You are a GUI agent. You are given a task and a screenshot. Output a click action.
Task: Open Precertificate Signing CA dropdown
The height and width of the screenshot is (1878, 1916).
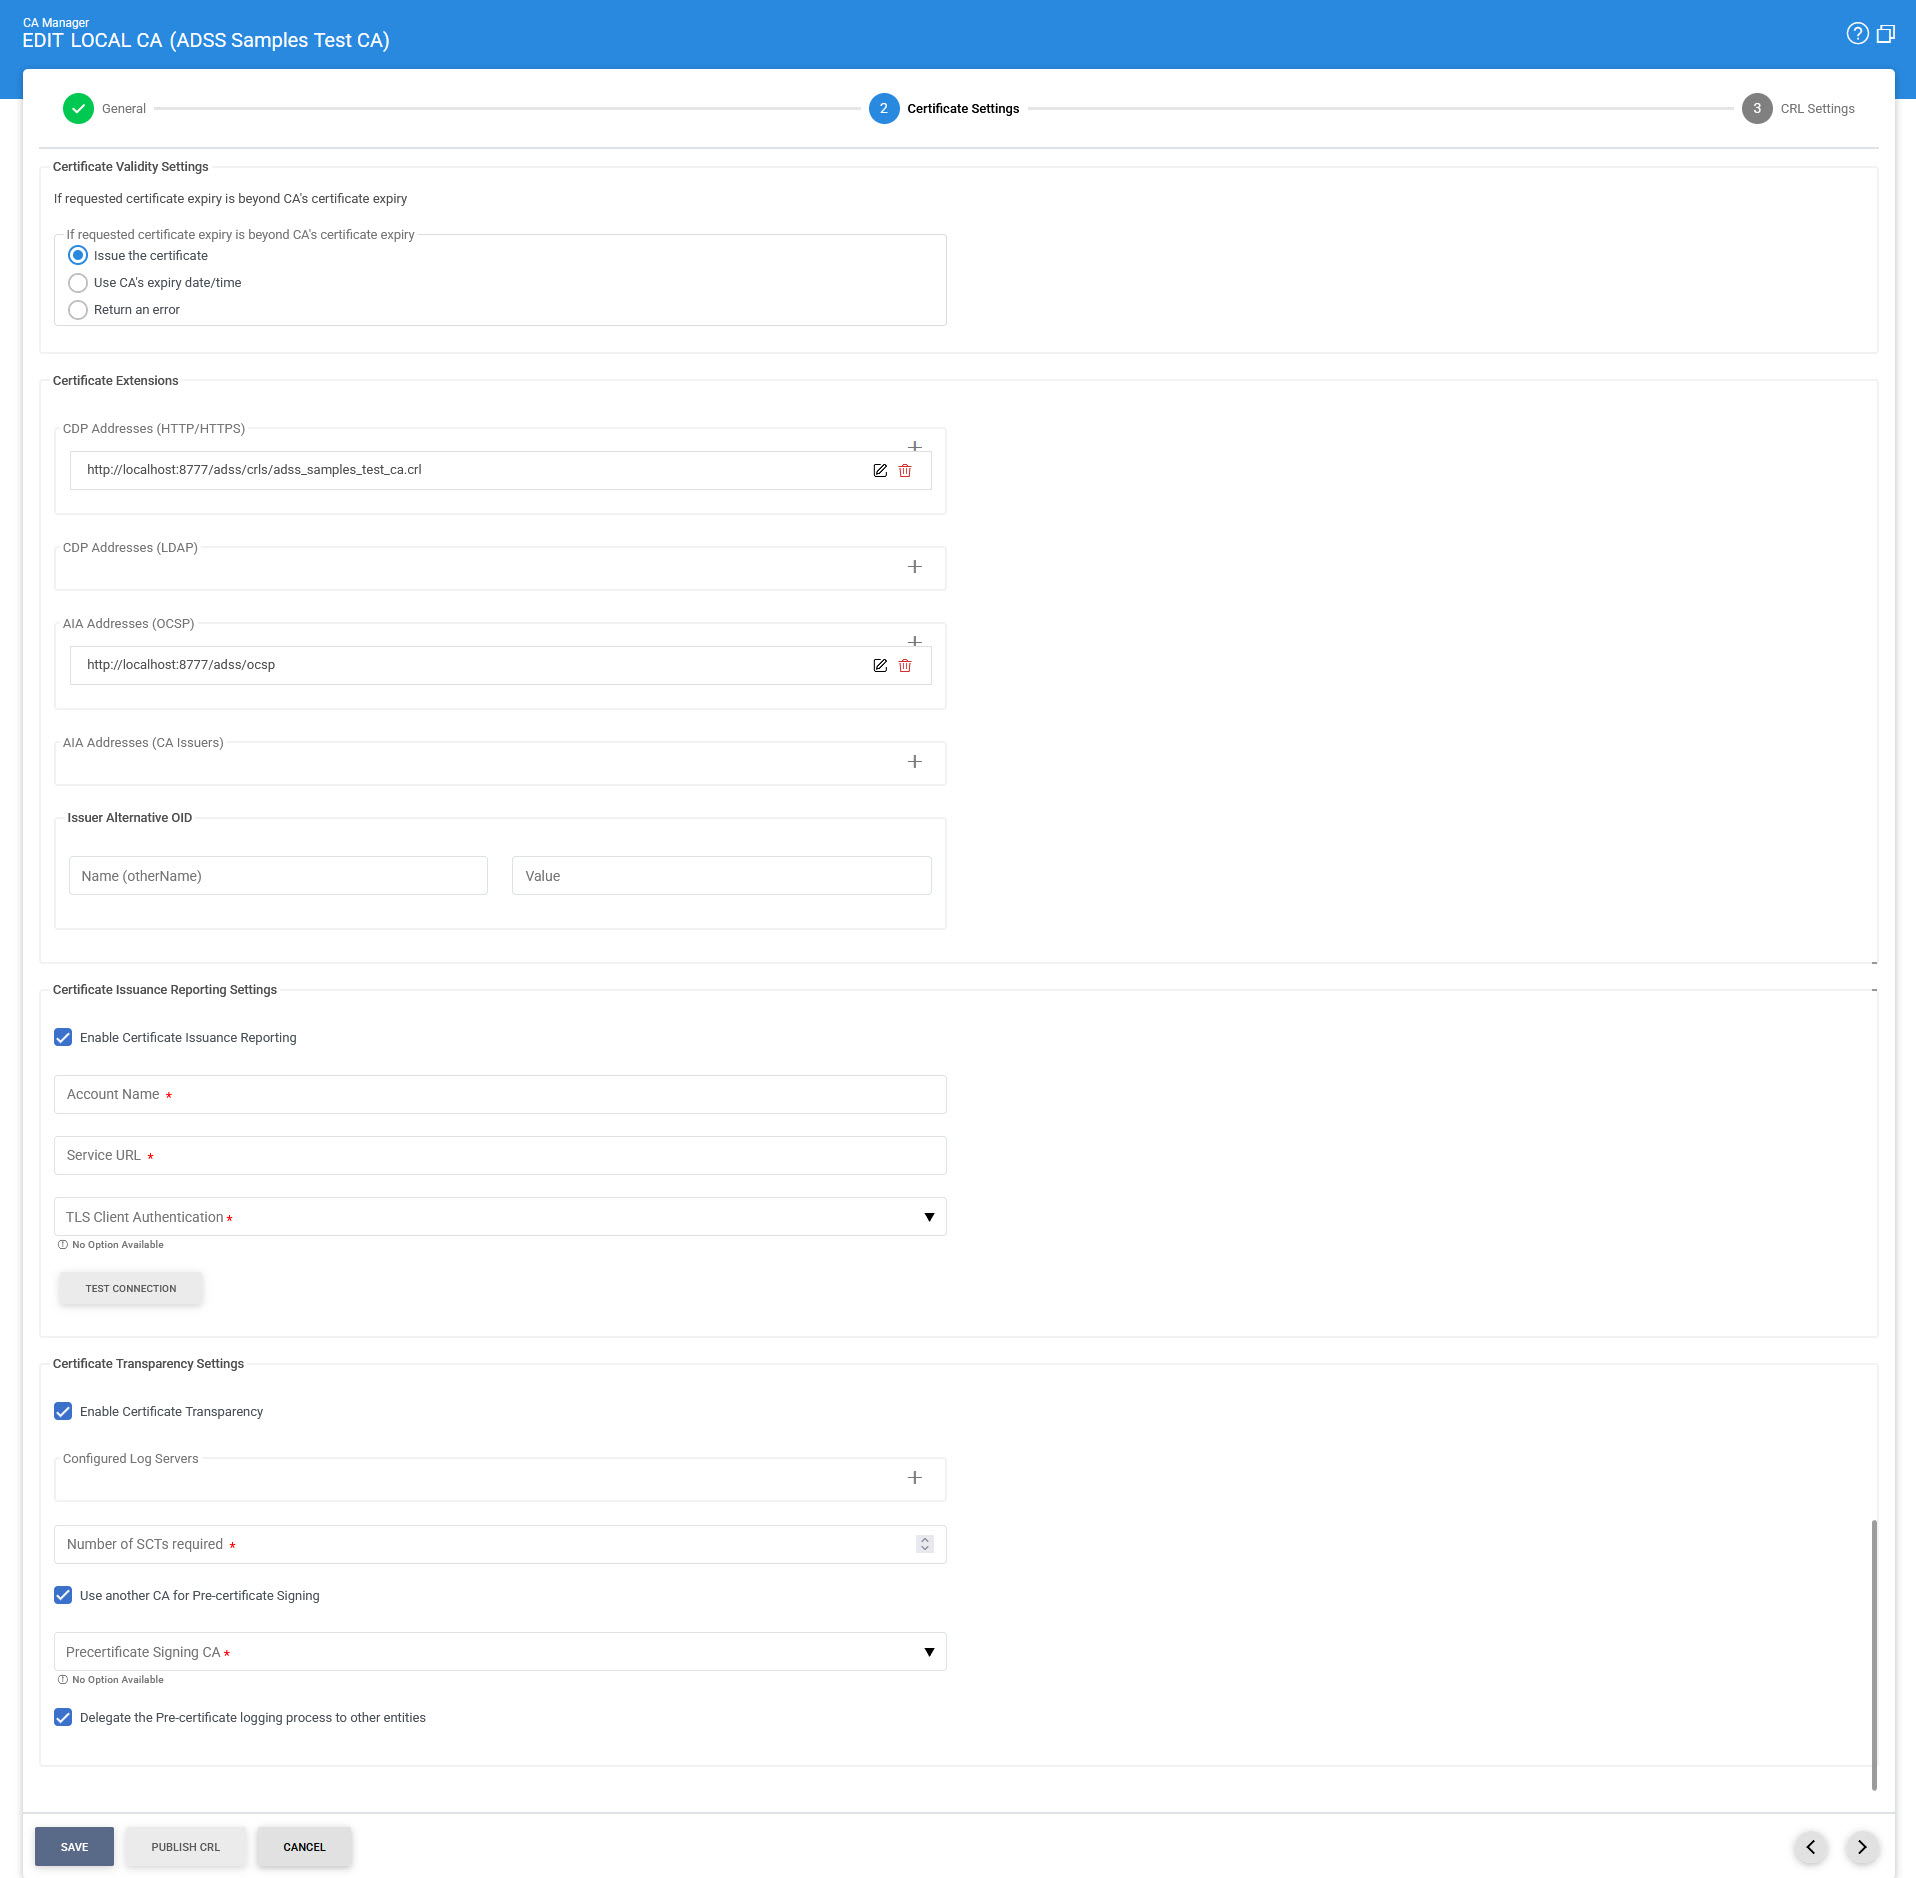(500, 1652)
